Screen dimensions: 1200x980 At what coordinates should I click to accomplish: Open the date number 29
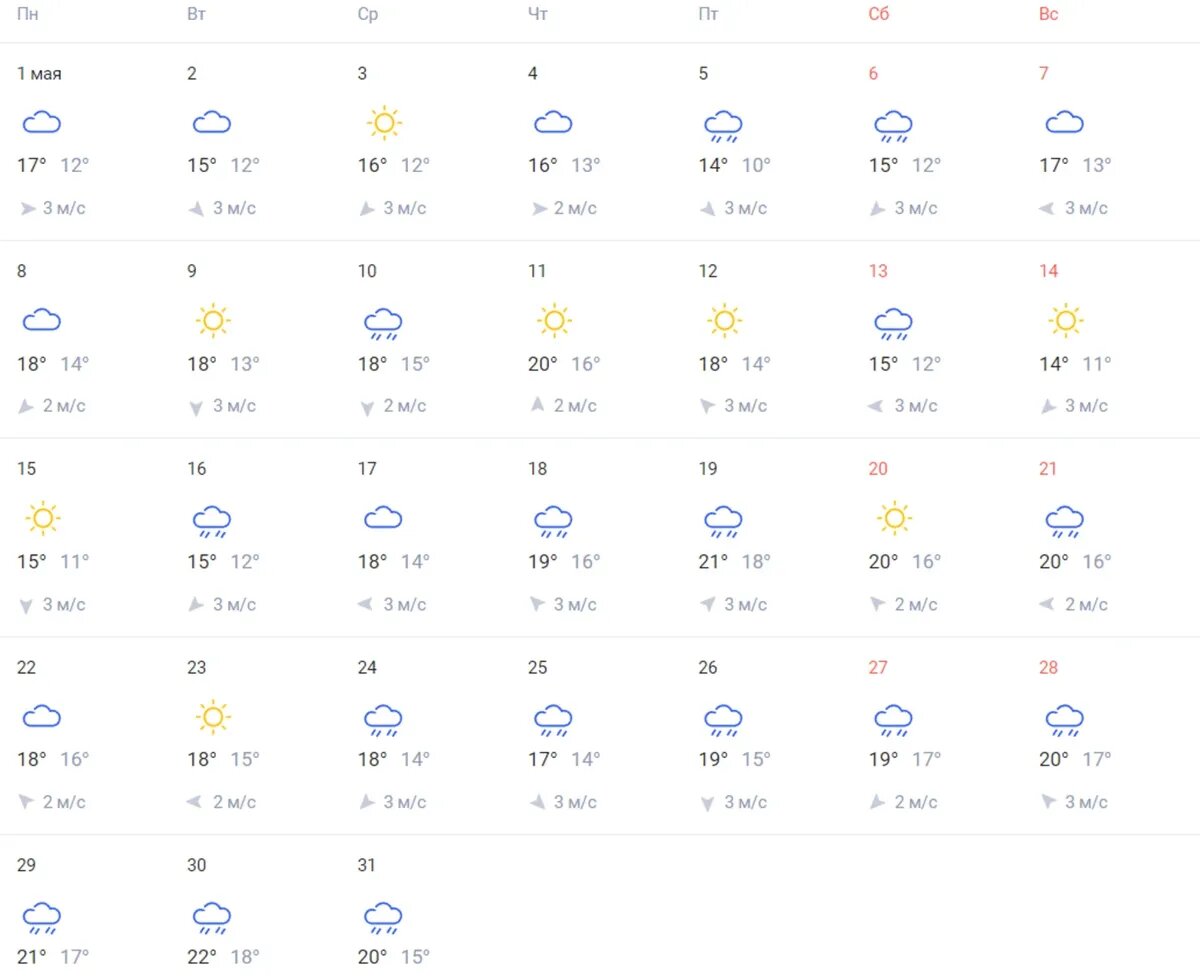click(26, 865)
